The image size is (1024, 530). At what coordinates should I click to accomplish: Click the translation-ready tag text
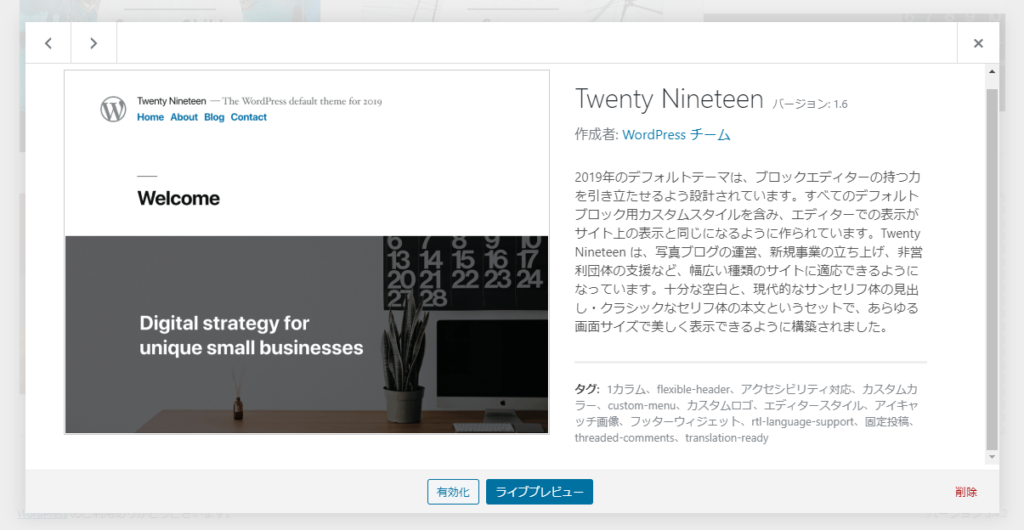click(x=727, y=438)
